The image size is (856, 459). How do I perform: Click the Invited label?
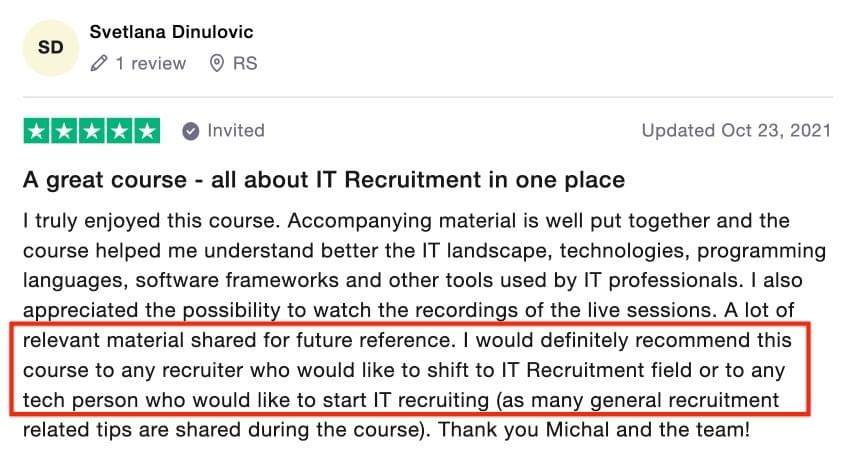pyautogui.click(x=236, y=130)
